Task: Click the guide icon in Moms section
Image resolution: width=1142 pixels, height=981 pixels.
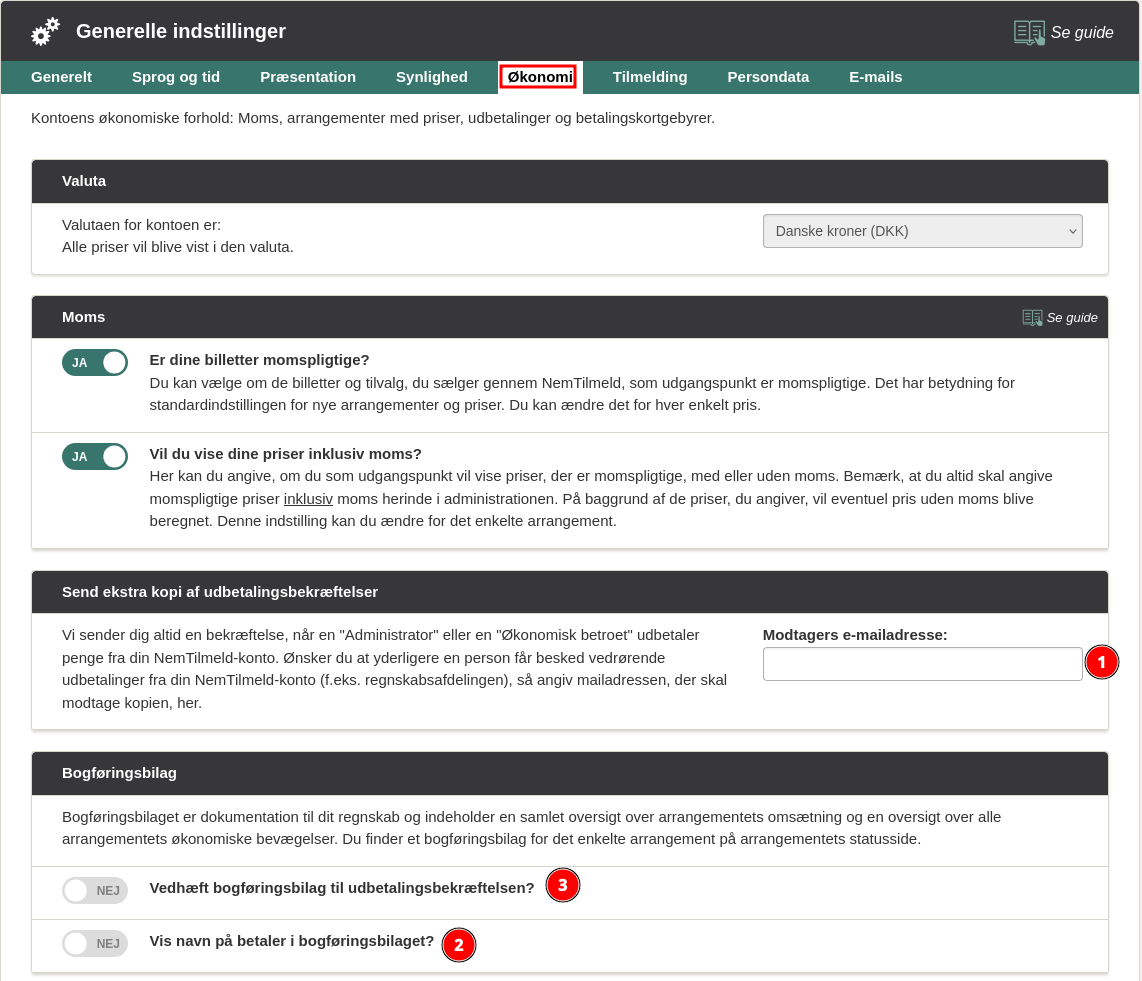Action: coord(1032,317)
